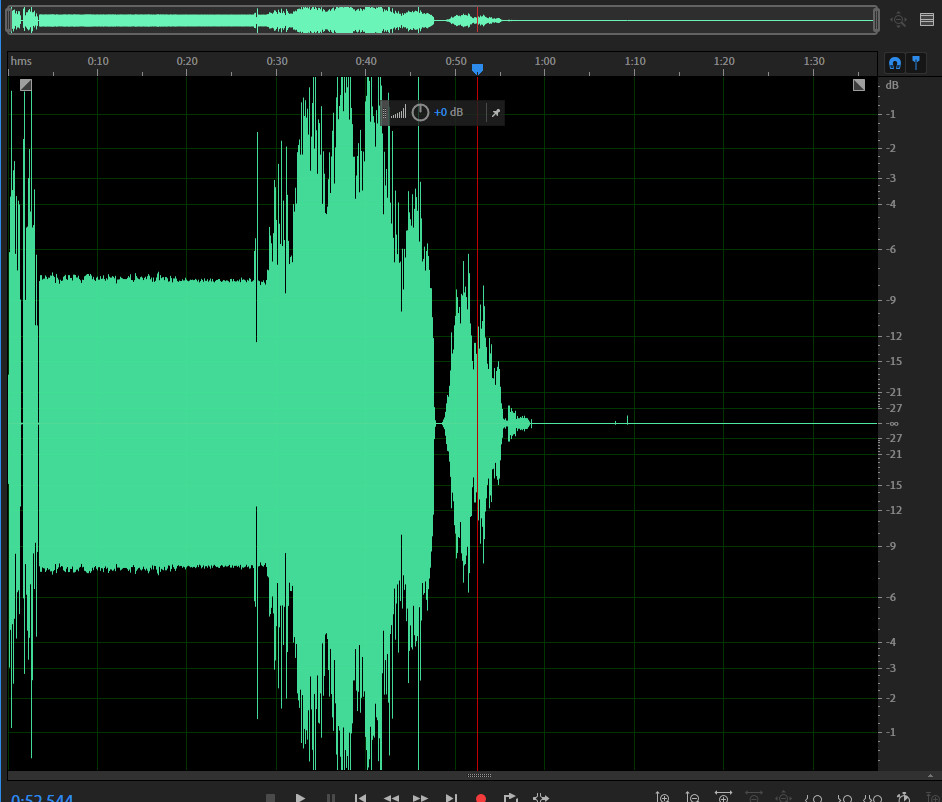The image size is (942, 802).
Task: Click the dB amplitude scale label
Action: coord(892,85)
